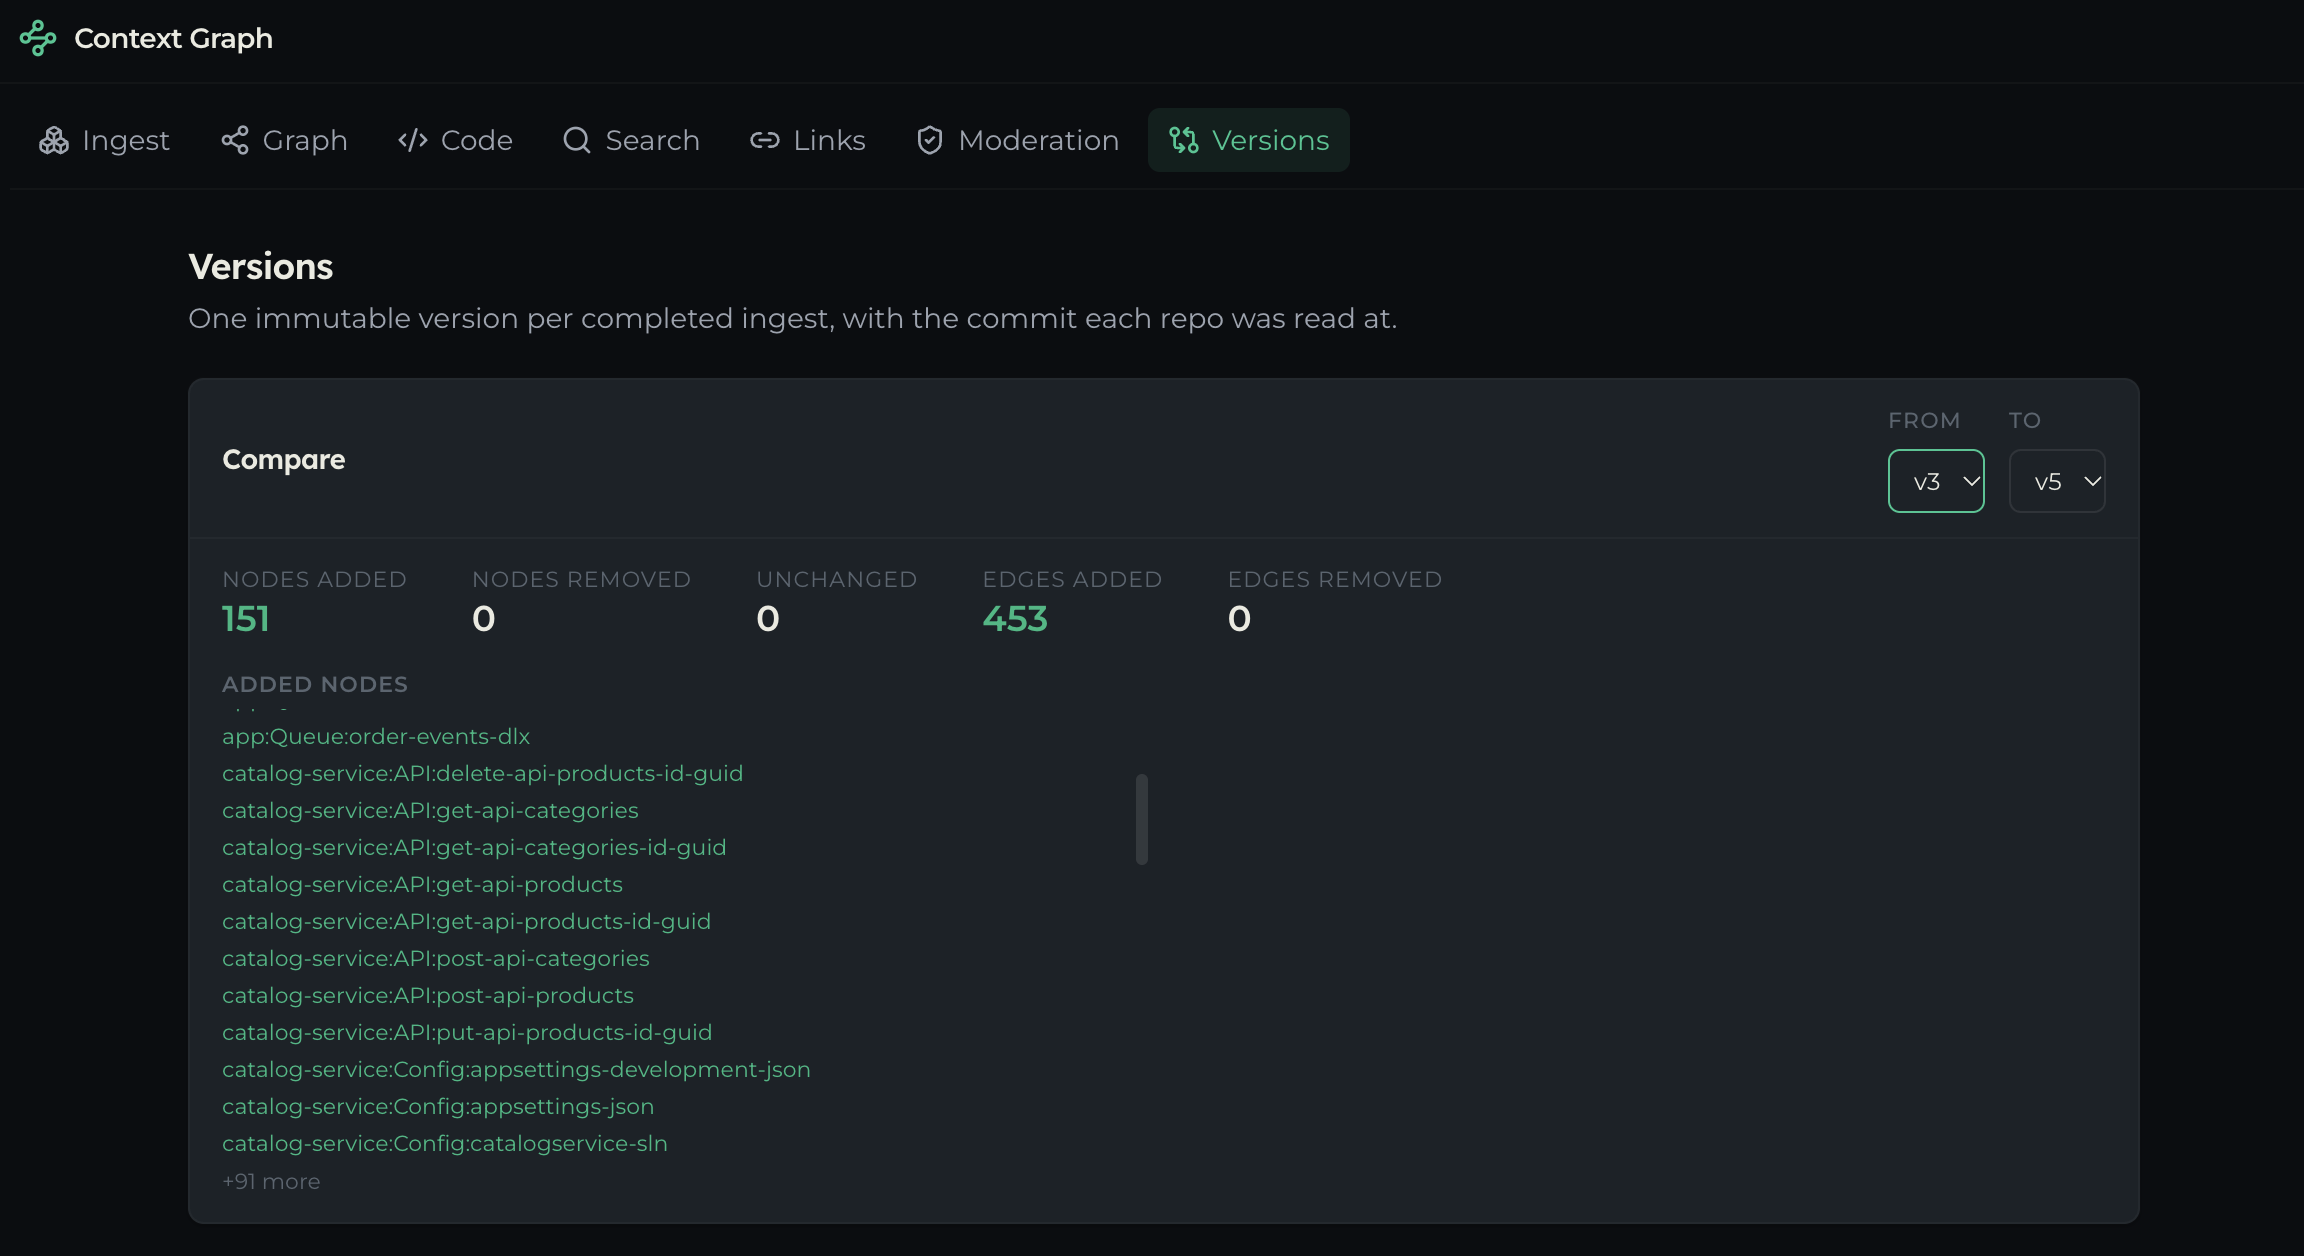The width and height of the screenshot is (2304, 1256).
Task: Open the Ingest tab
Action: click(x=104, y=140)
